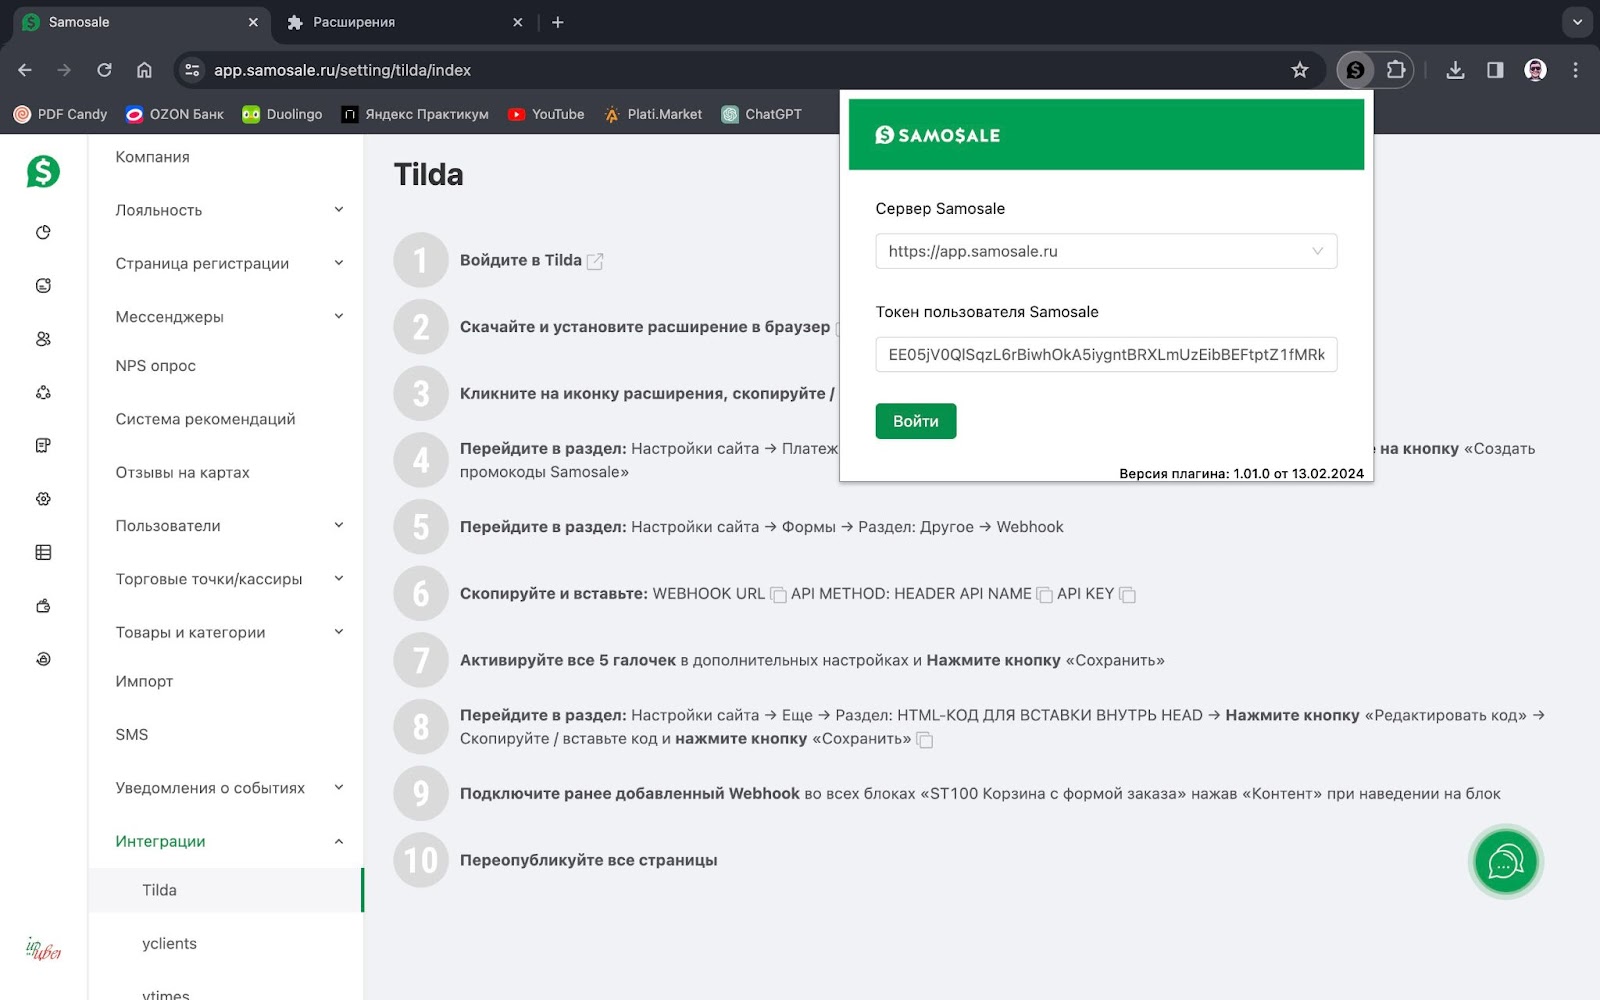Image resolution: width=1600 pixels, height=1000 pixels.
Task: Click the Войти button in the extension popup
Action: tap(916, 421)
